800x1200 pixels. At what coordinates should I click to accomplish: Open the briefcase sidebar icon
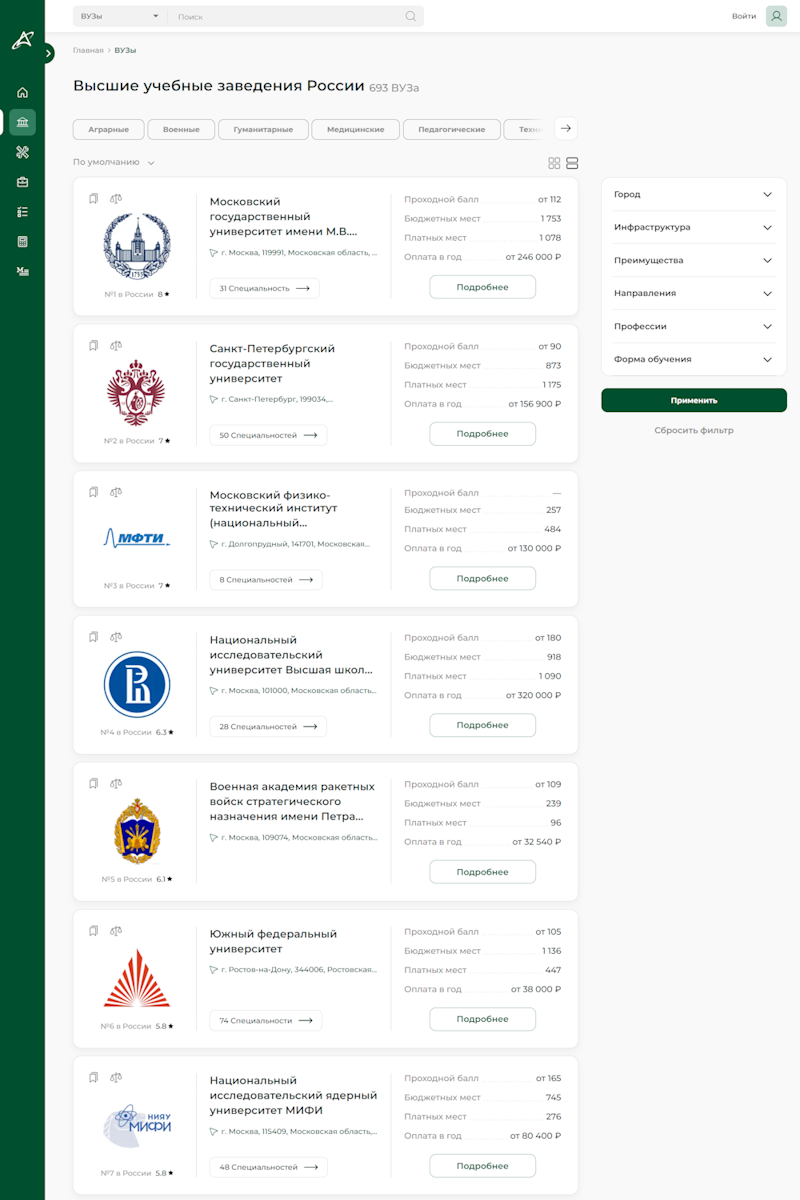(x=22, y=182)
